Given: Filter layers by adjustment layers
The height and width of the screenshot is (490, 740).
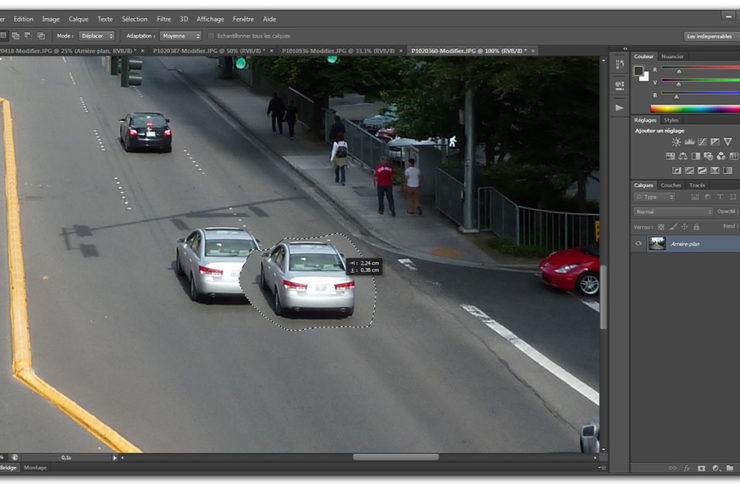Looking at the screenshot, I should coord(707,197).
